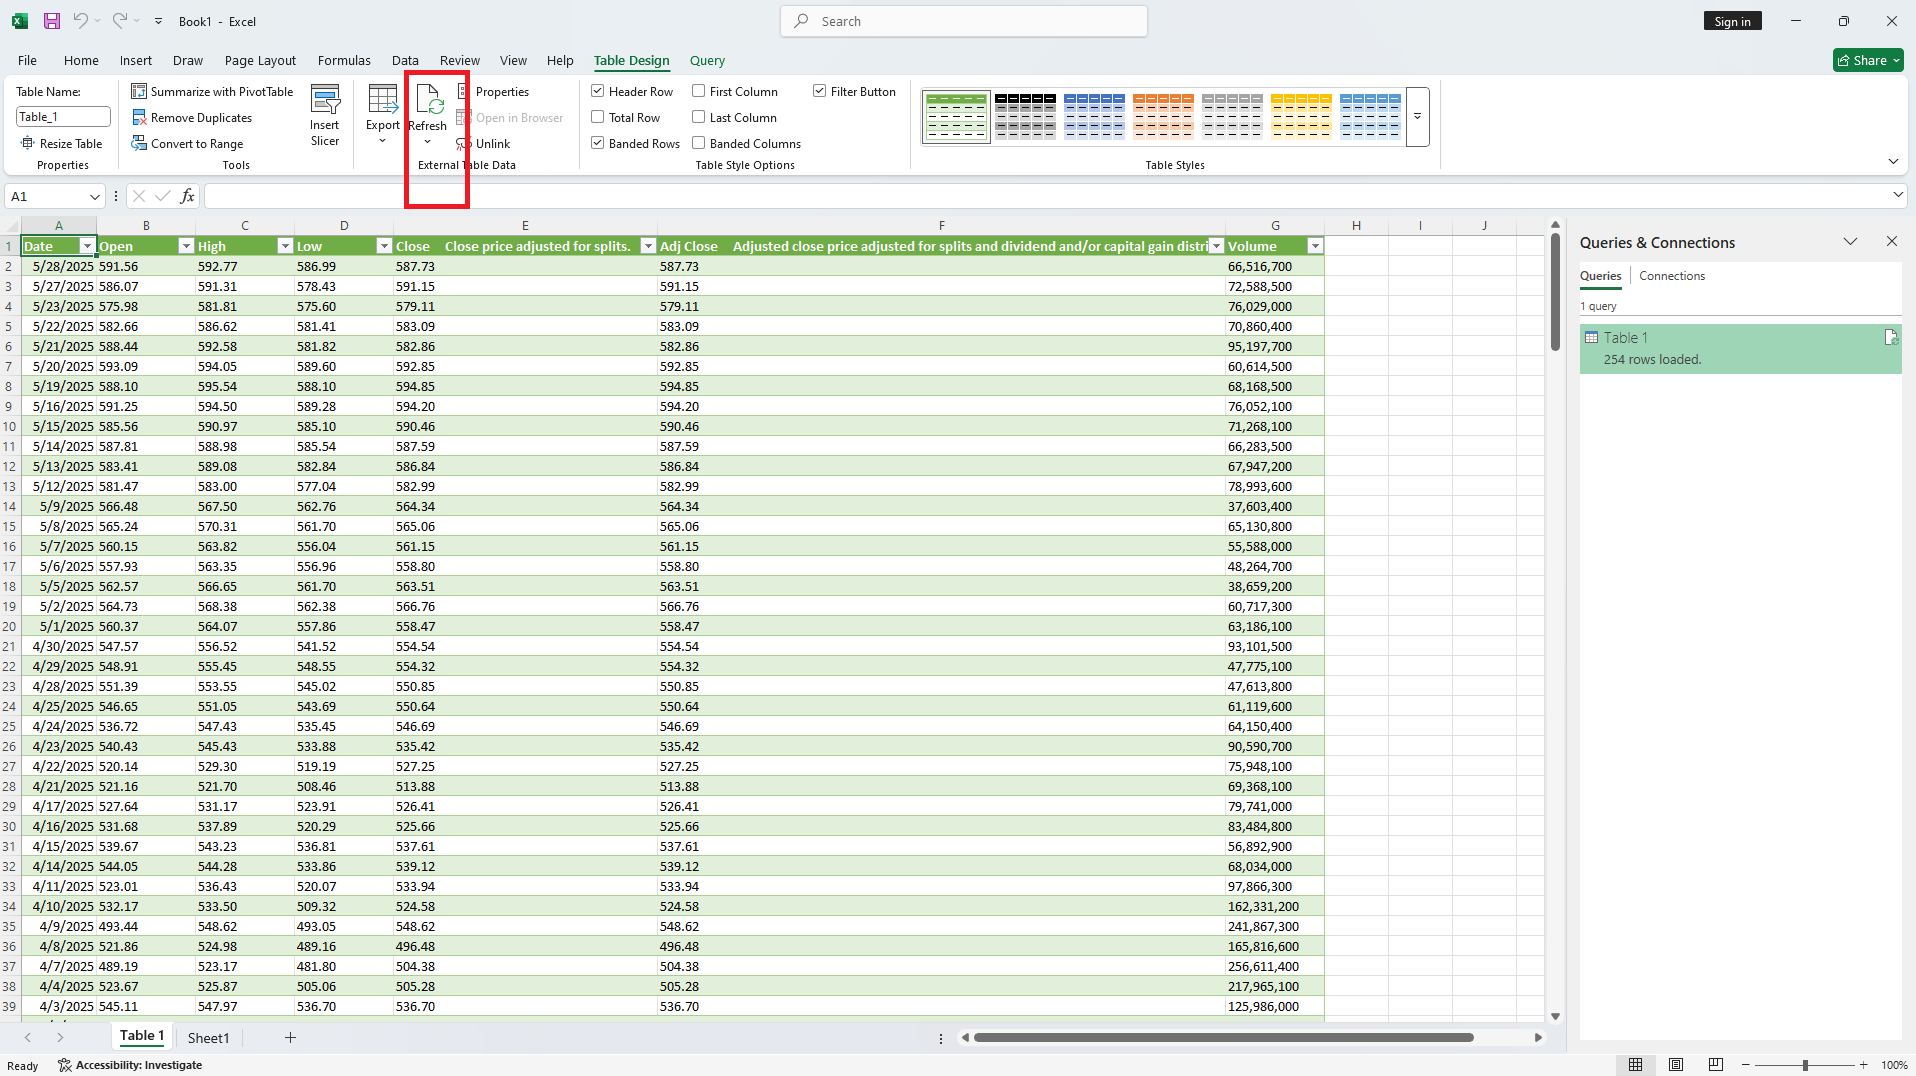This screenshot has height=1076, width=1916.
Task: Enable the Total Row checkbox
Action: pyautogui.click(x=597, y=117)
